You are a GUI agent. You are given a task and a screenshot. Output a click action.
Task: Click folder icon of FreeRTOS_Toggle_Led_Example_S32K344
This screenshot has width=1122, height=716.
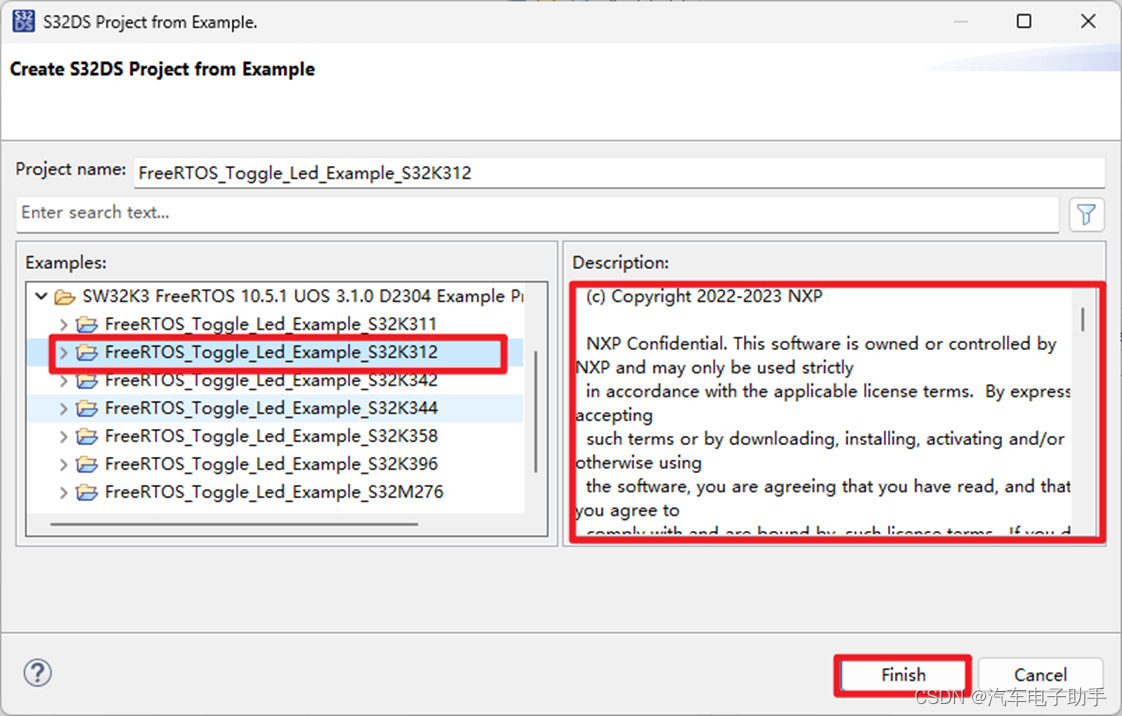tap(87, 408)
